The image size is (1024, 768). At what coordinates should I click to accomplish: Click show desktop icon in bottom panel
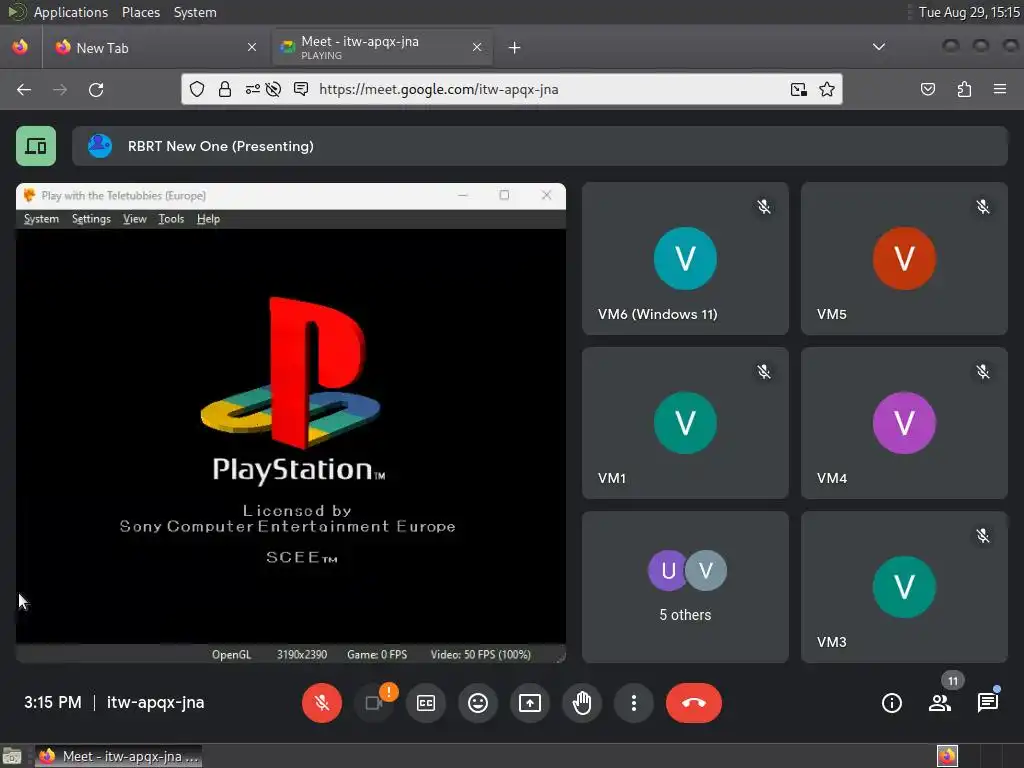point(12,756)
